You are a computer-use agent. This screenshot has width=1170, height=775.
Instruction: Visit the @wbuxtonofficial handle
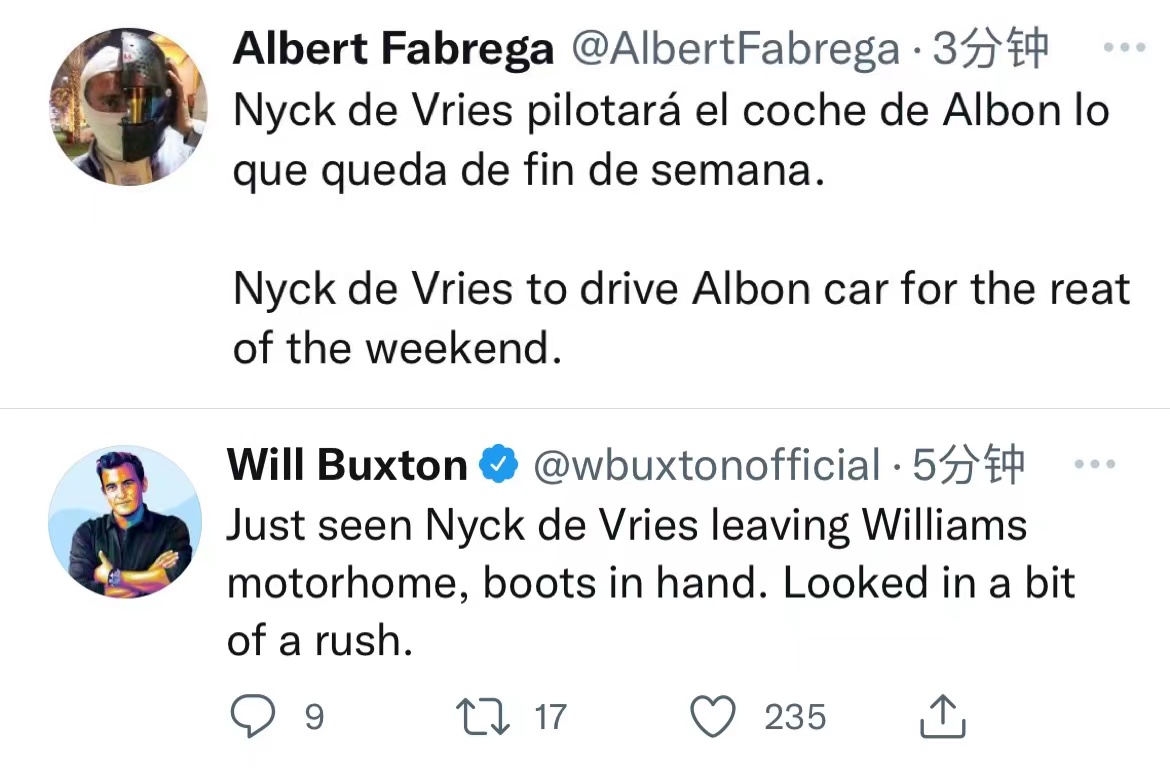pos(707,465)
